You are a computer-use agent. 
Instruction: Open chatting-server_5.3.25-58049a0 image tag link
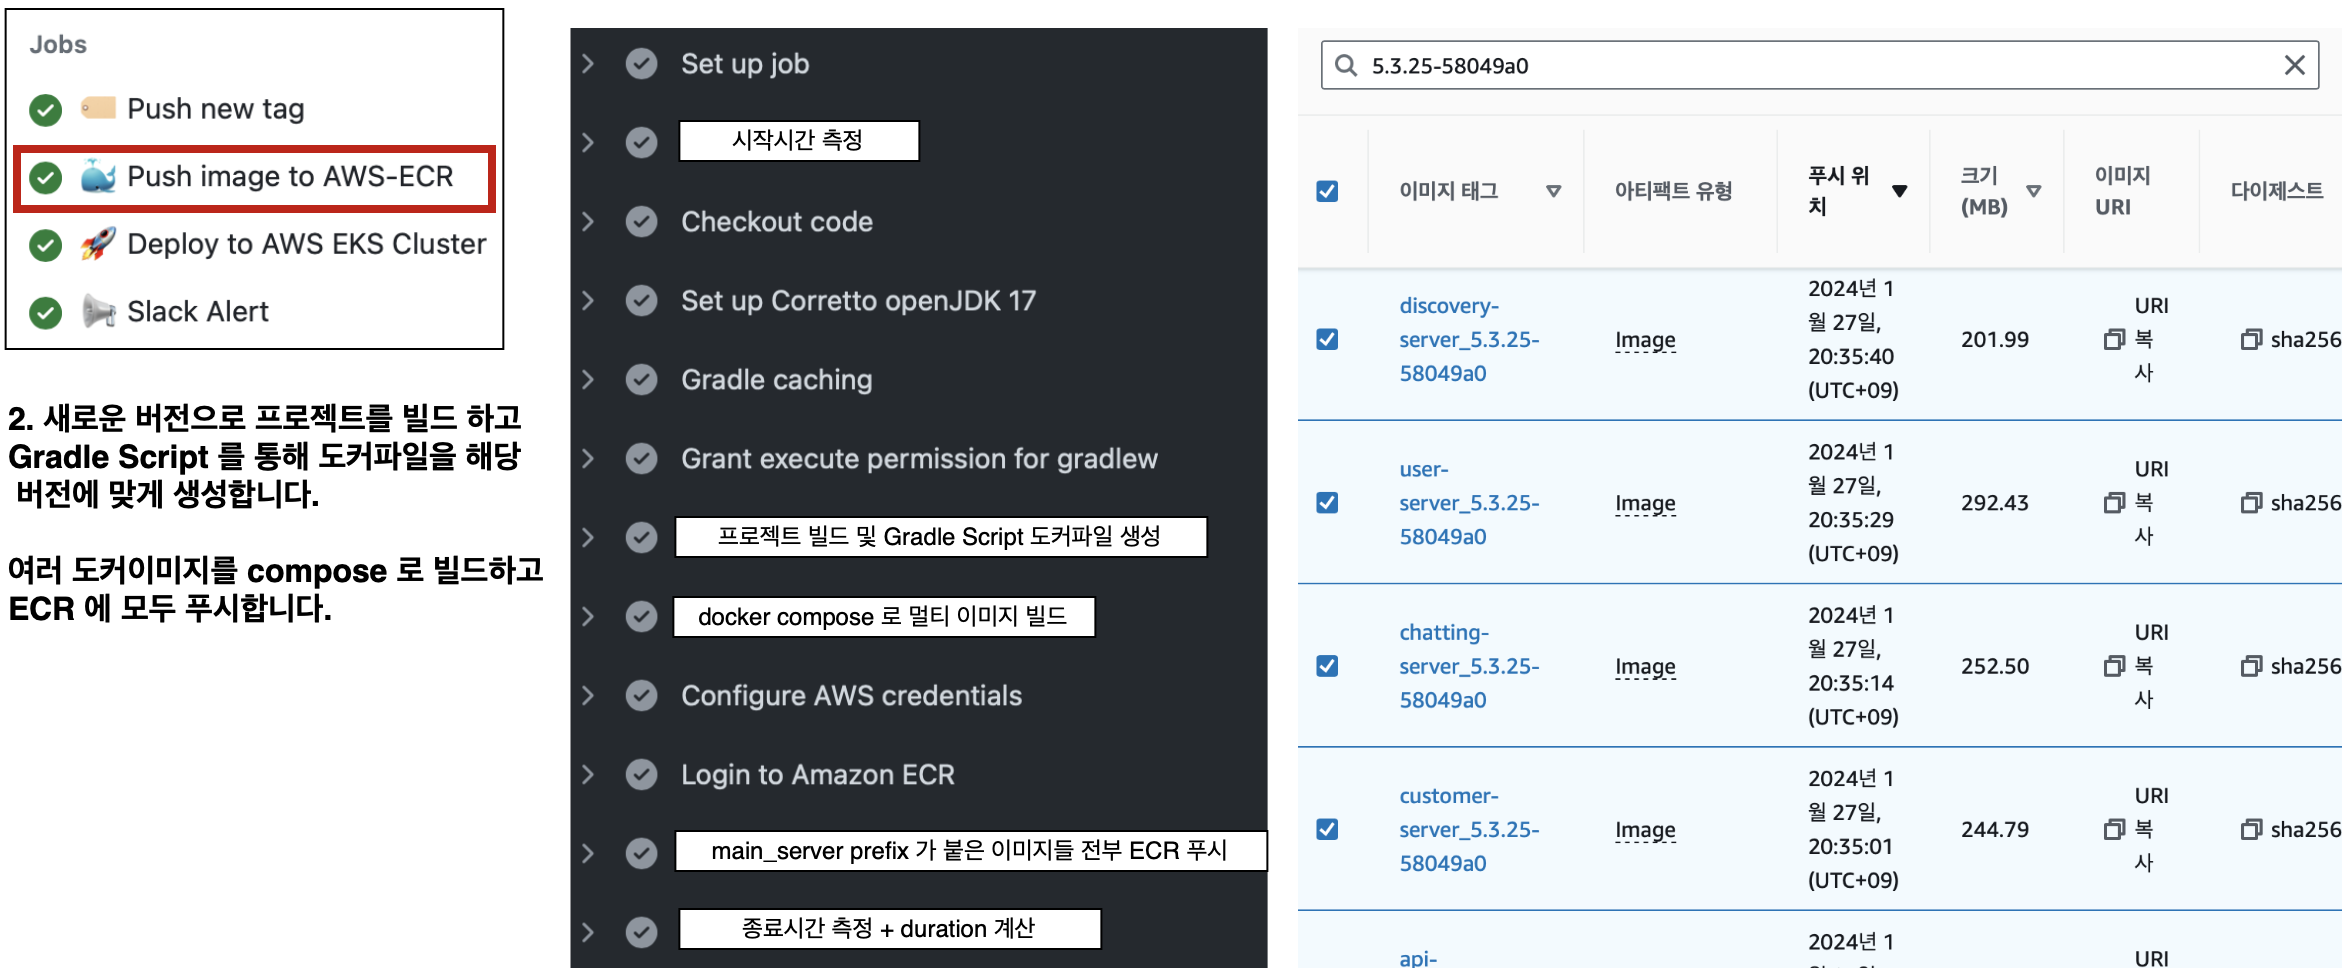[x=1469, y=666]
